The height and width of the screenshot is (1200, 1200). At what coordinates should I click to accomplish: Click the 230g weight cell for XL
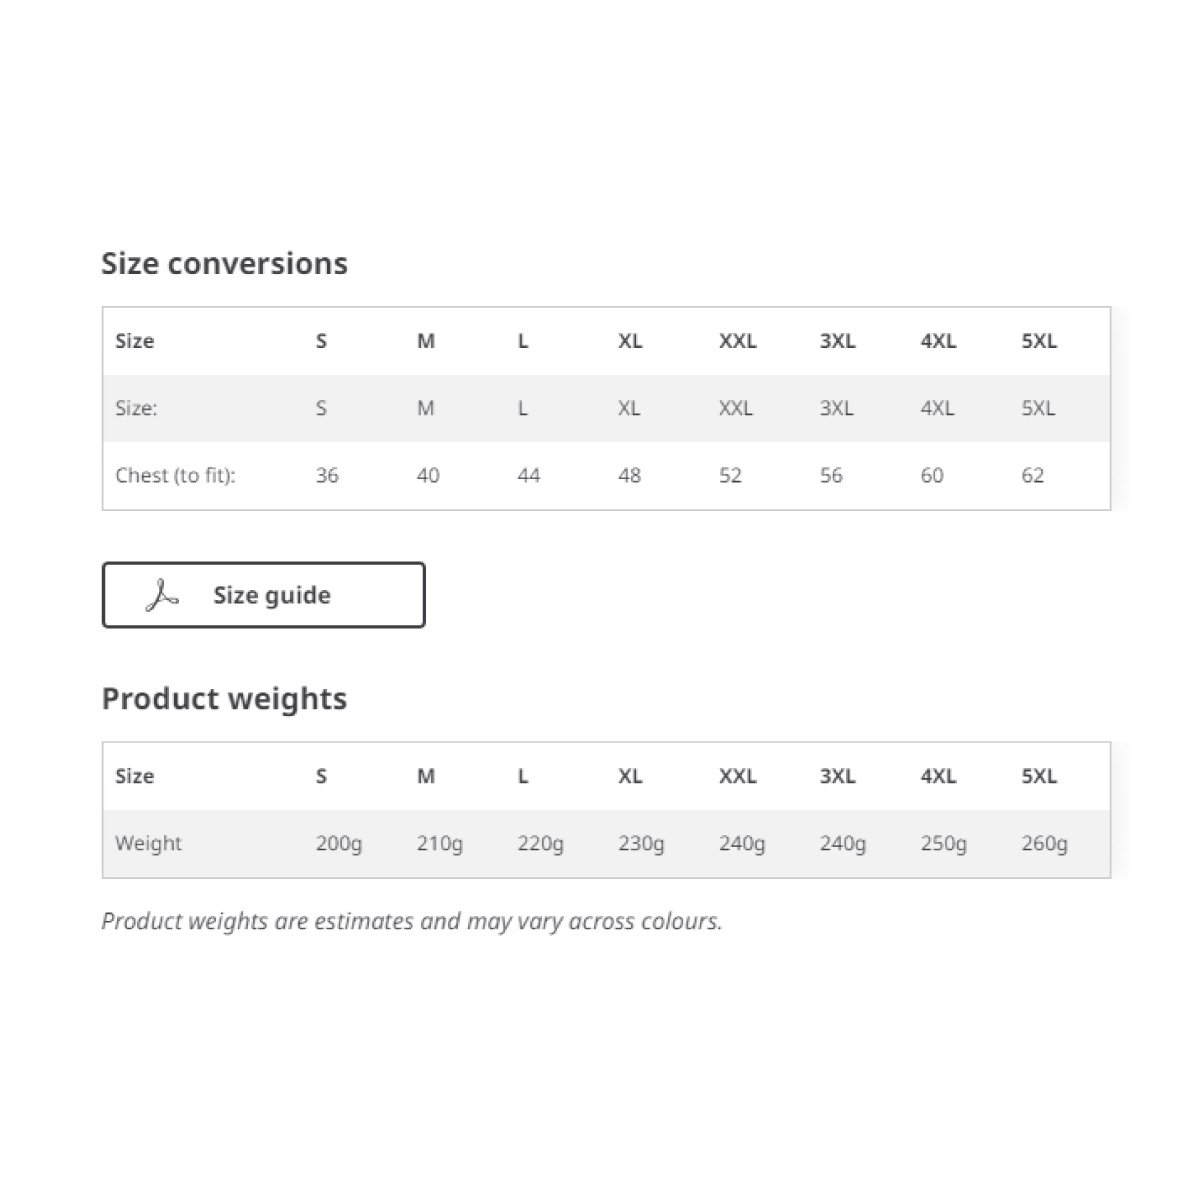click(641, 843)
